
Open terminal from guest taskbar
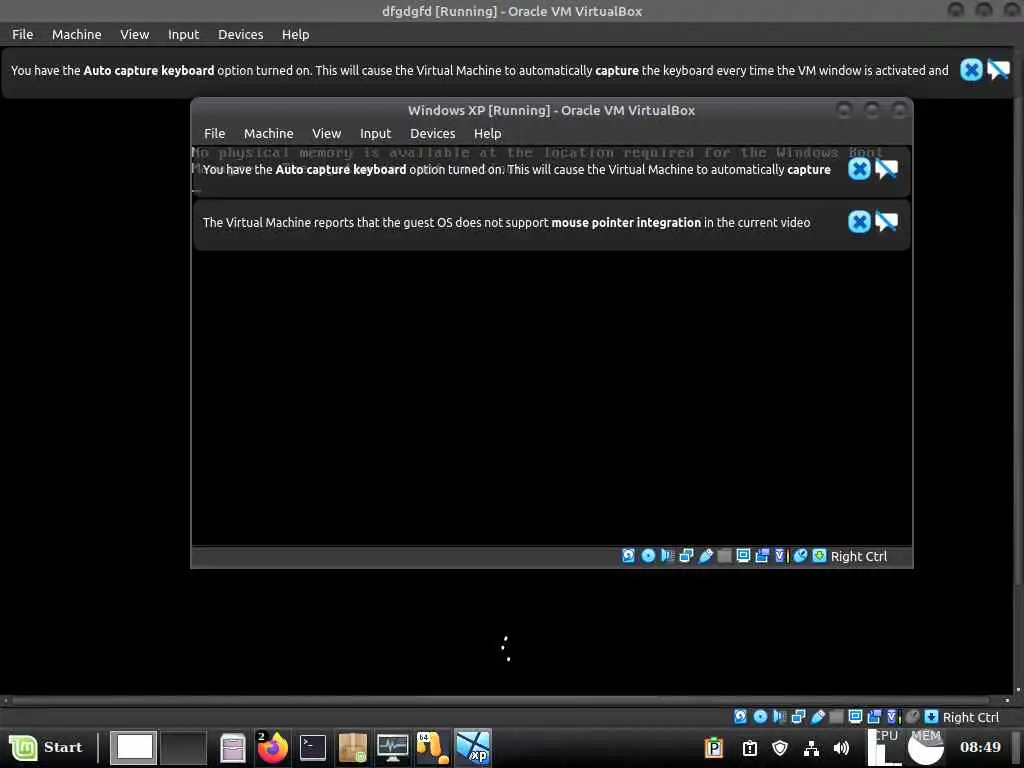coord(313,747)
